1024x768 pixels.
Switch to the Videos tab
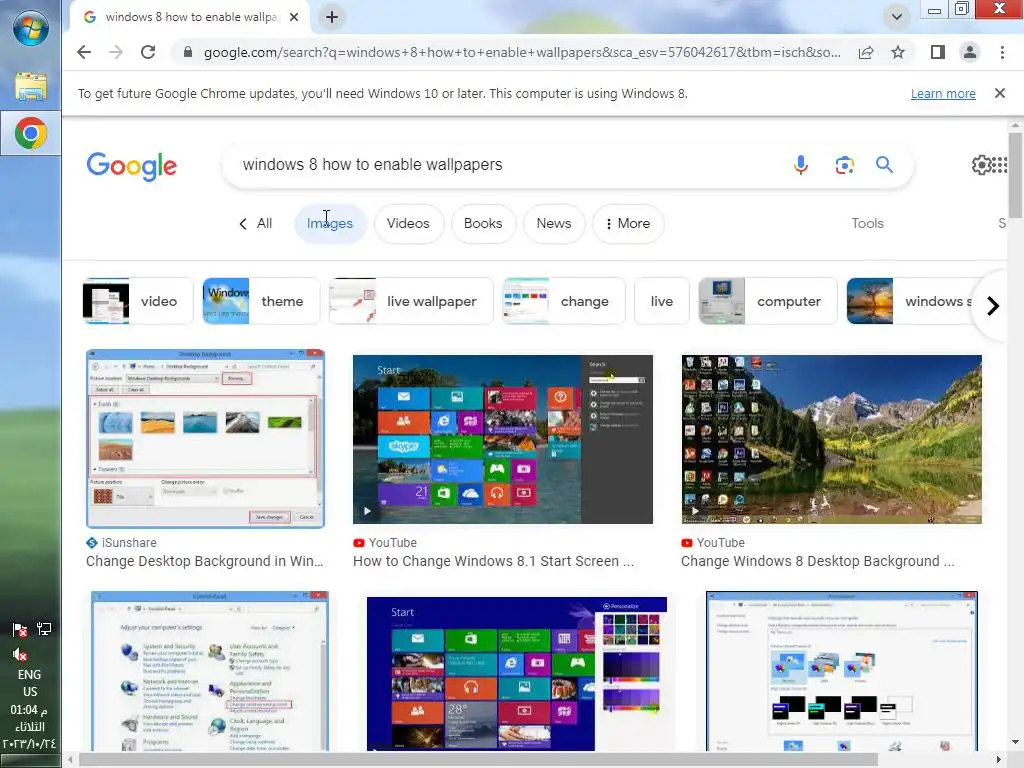[408, 223]
